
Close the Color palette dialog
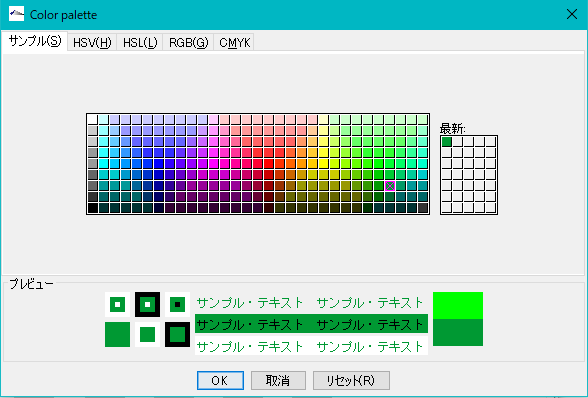(x=572, y=14)
